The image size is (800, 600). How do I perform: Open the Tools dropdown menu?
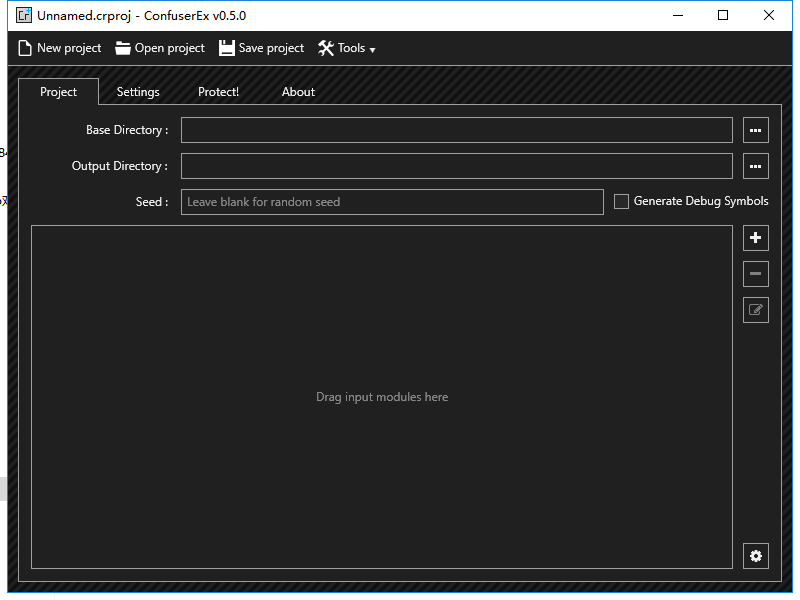(x=347, y=48)
